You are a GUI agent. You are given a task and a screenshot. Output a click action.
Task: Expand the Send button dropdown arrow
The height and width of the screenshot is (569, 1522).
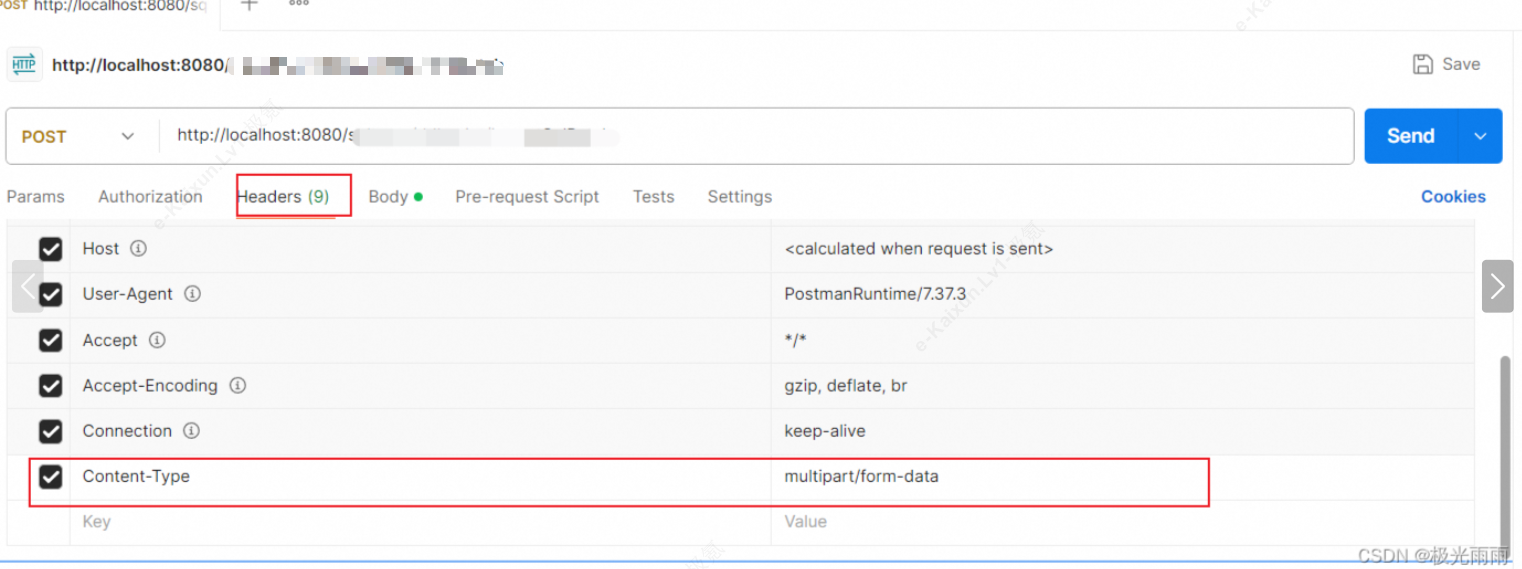click(x=1481, y=136)
